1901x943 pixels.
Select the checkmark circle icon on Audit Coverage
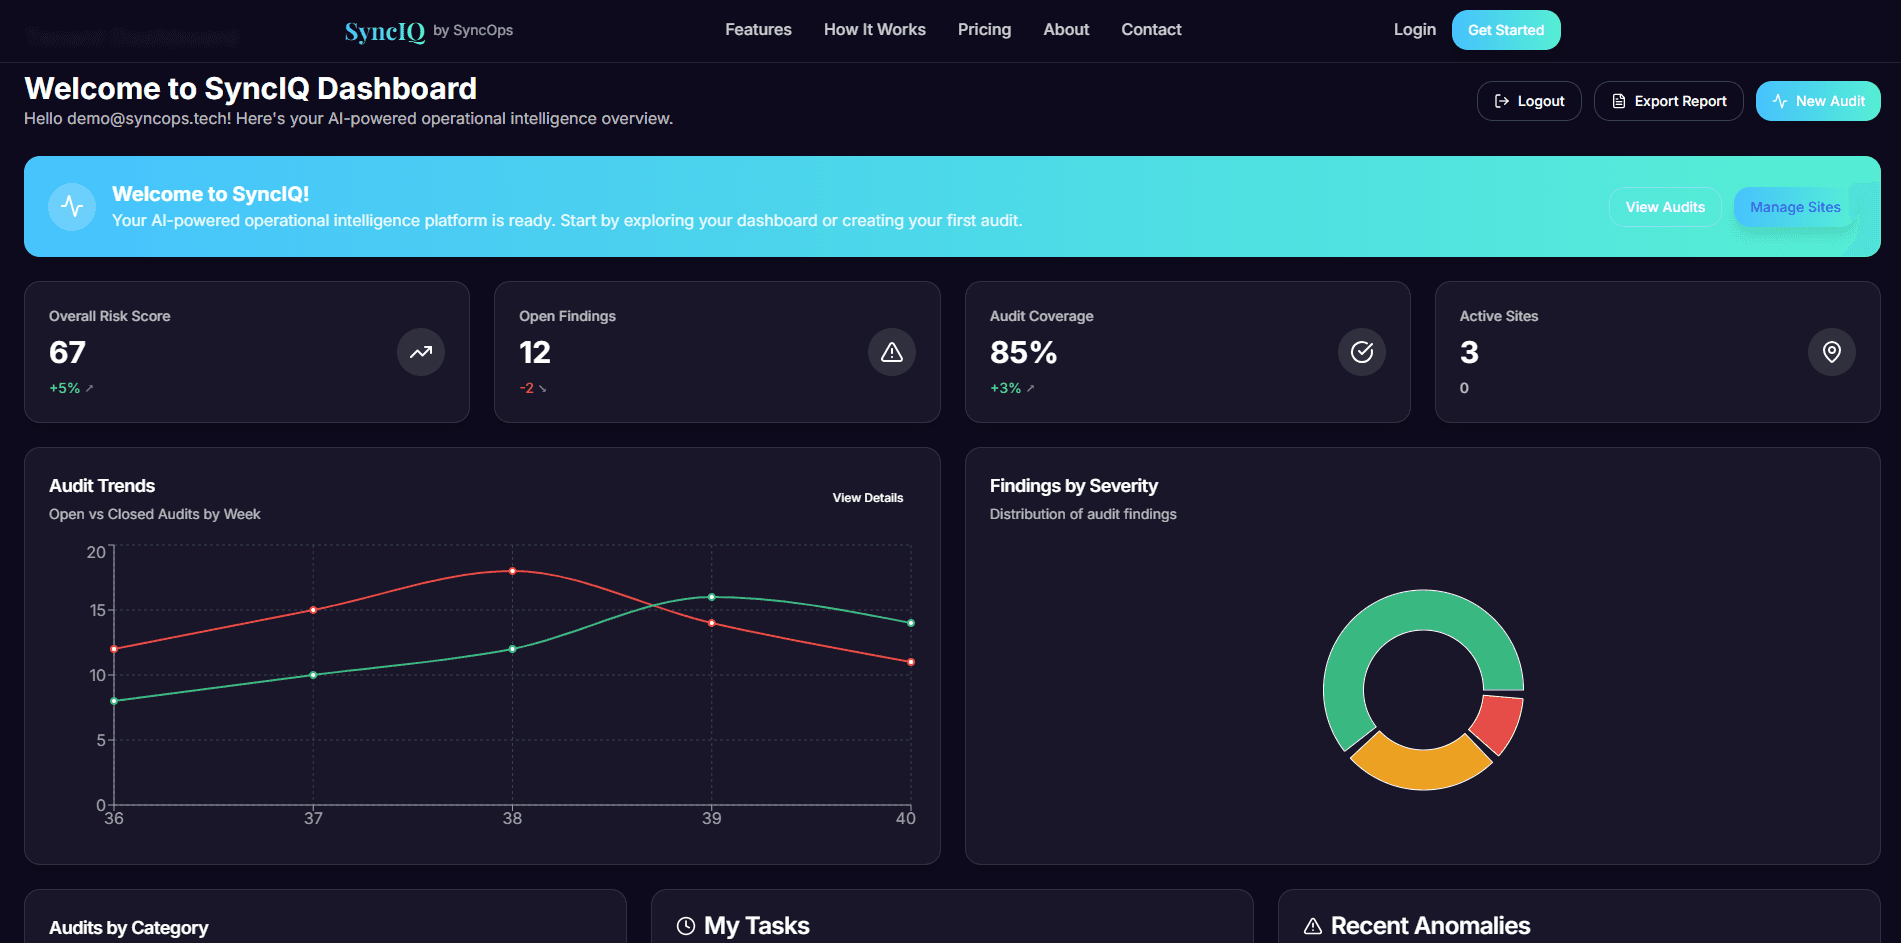coord(1361,352)
